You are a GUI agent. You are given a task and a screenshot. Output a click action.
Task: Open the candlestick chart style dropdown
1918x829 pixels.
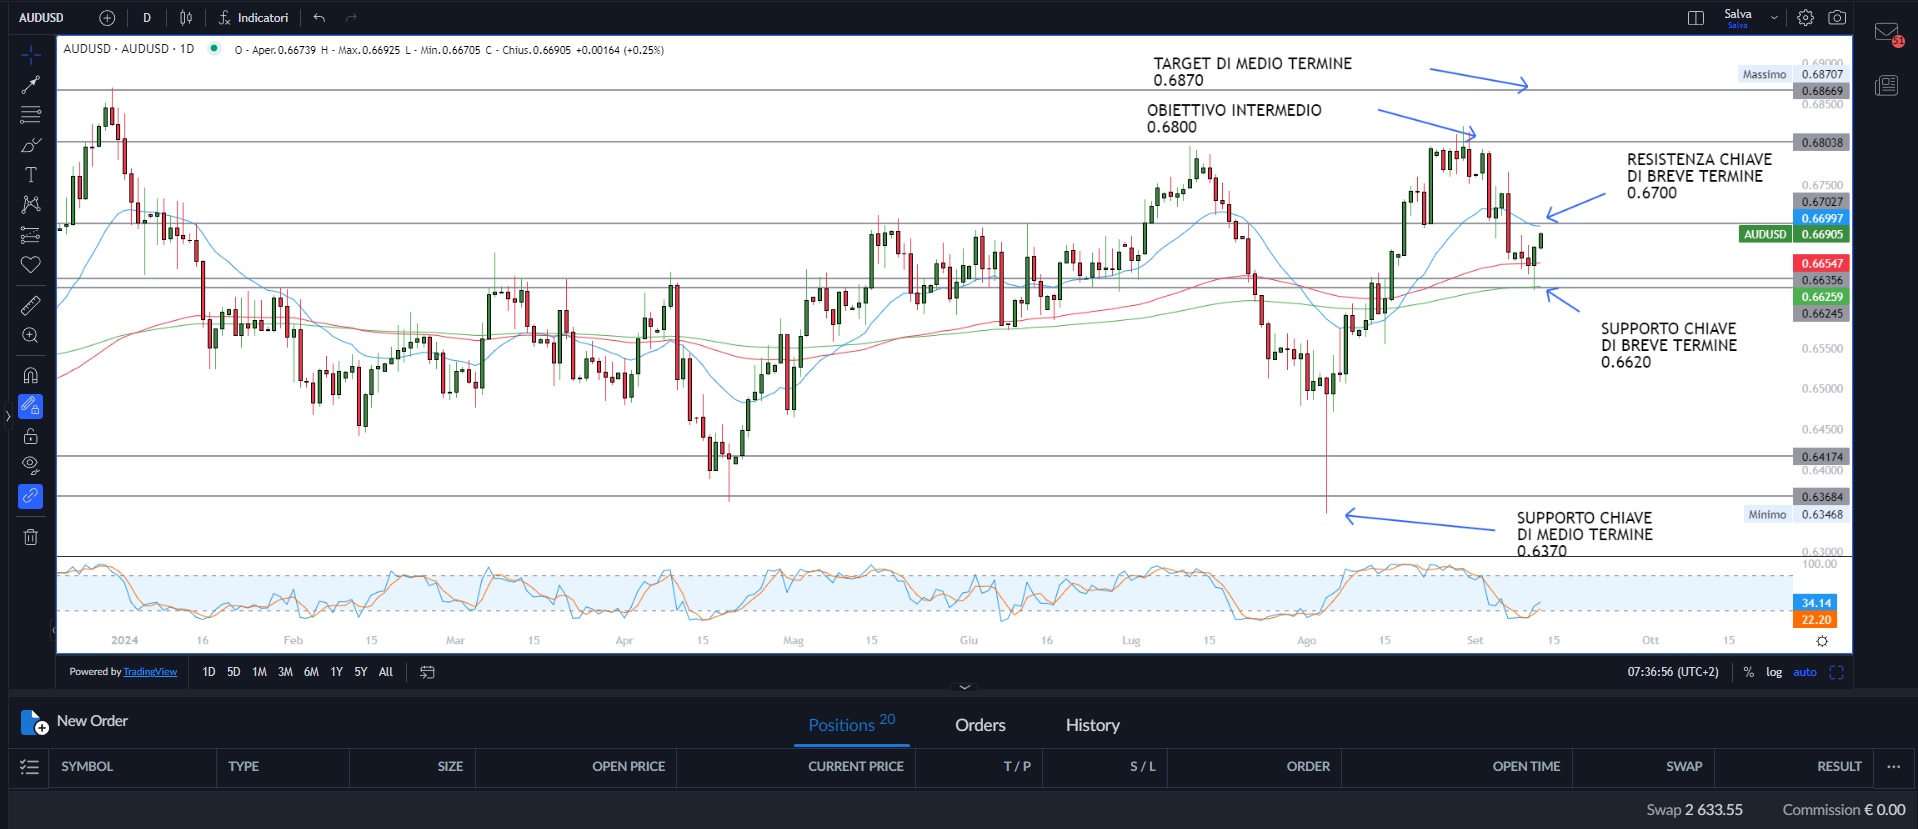(186, 18)
